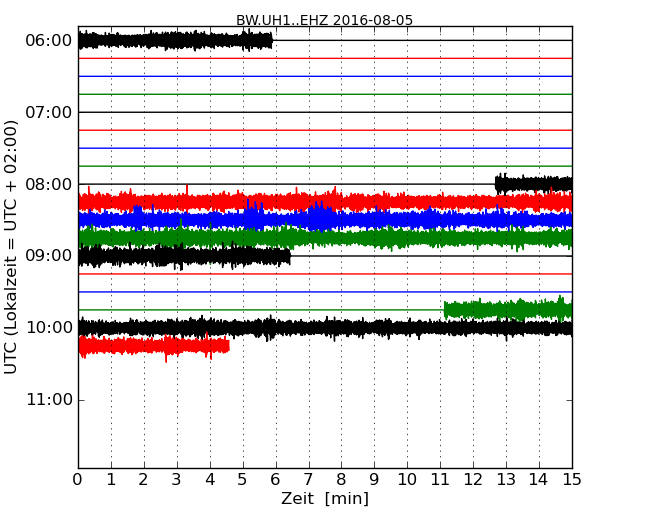Select the 11:00 y-axis tick label
The image size is (650, 520).
pos(48,400)
